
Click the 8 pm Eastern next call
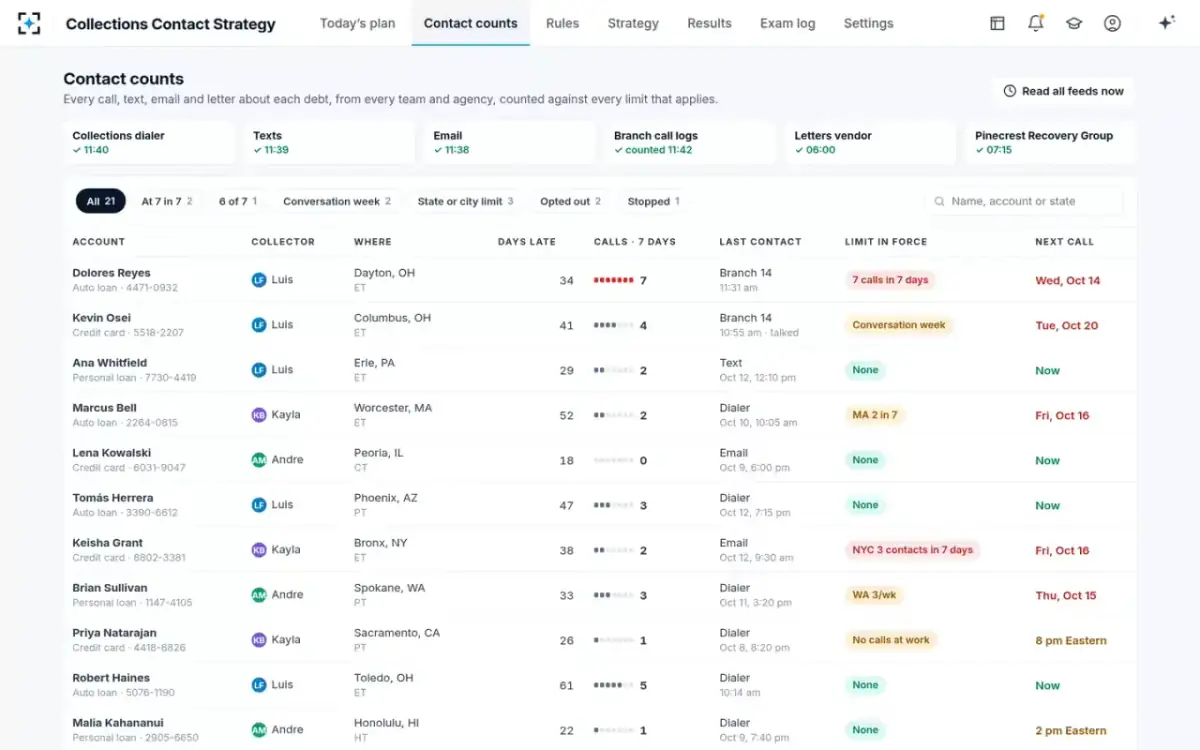(1071, 641)
